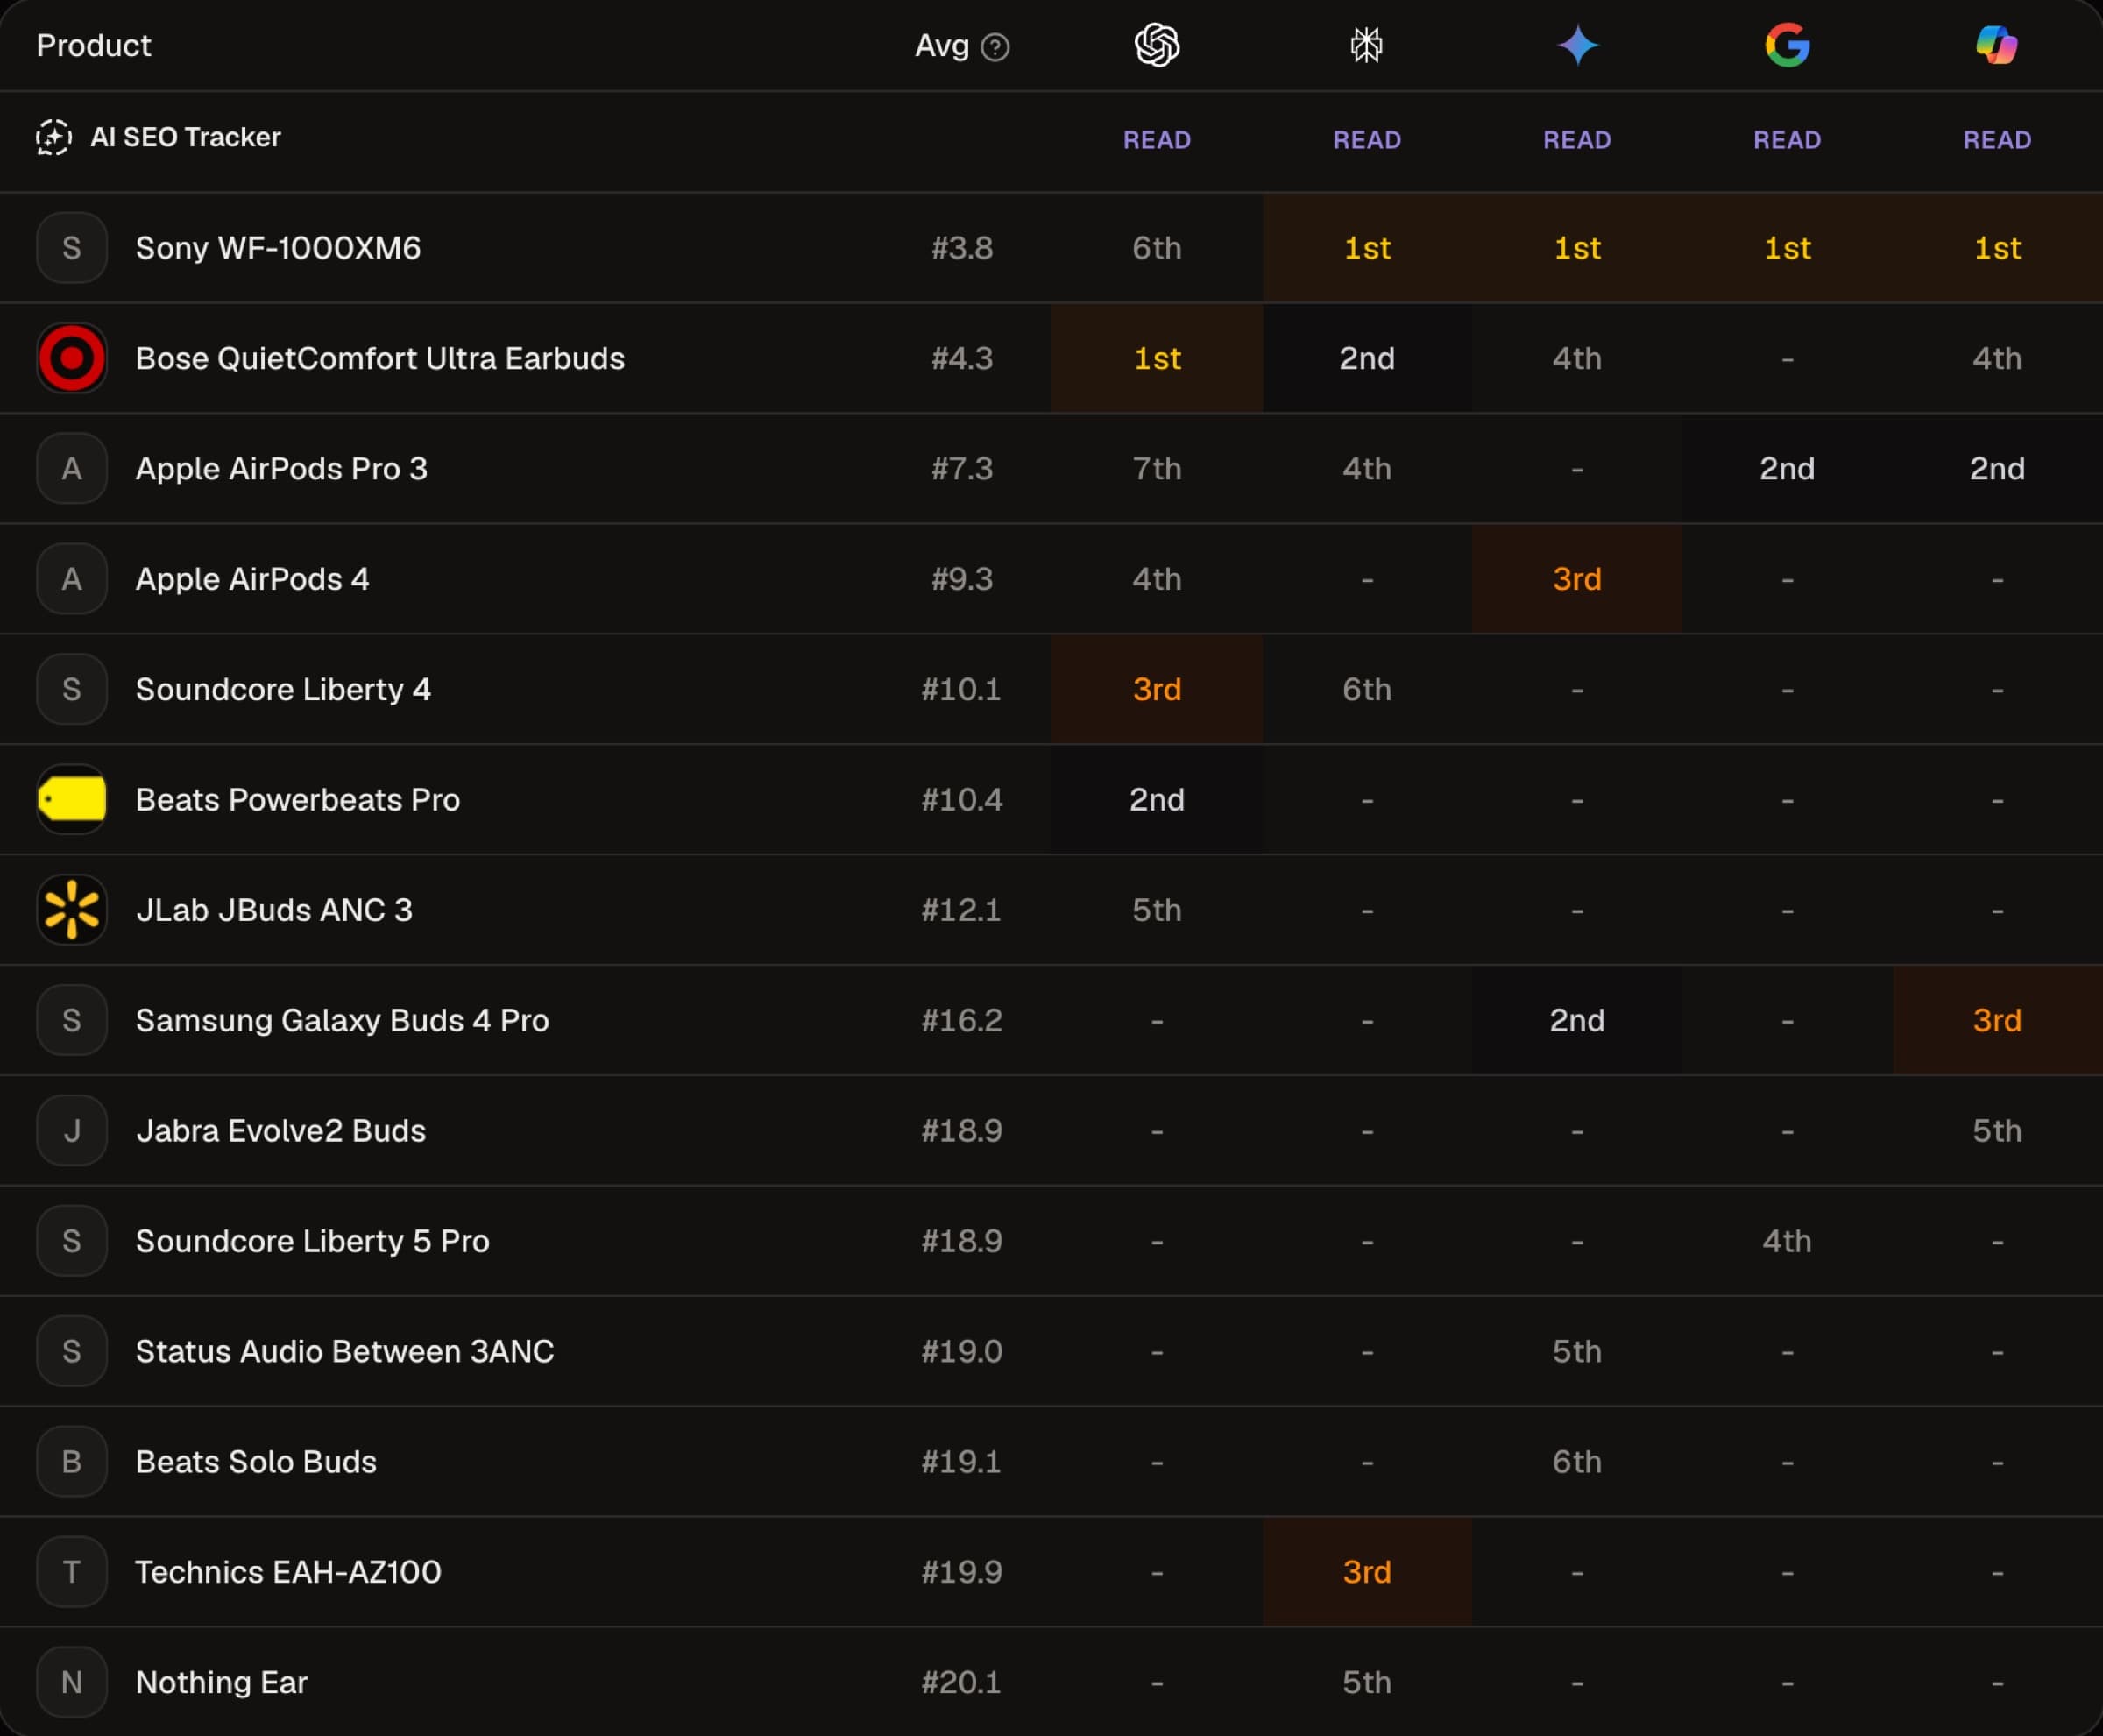
Task: Open READ link under Gemini column
Action: (x=1577, y=140)
